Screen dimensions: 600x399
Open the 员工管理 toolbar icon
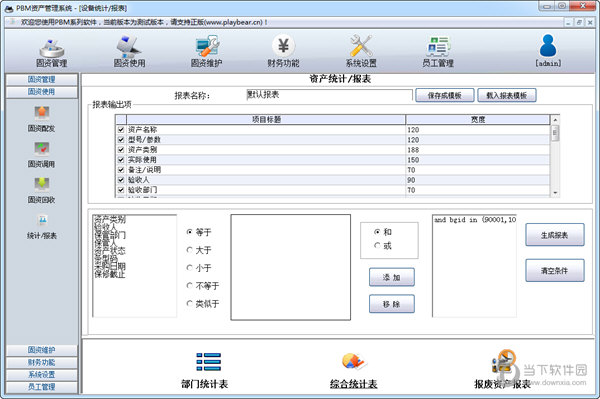[x=438, y=47]
